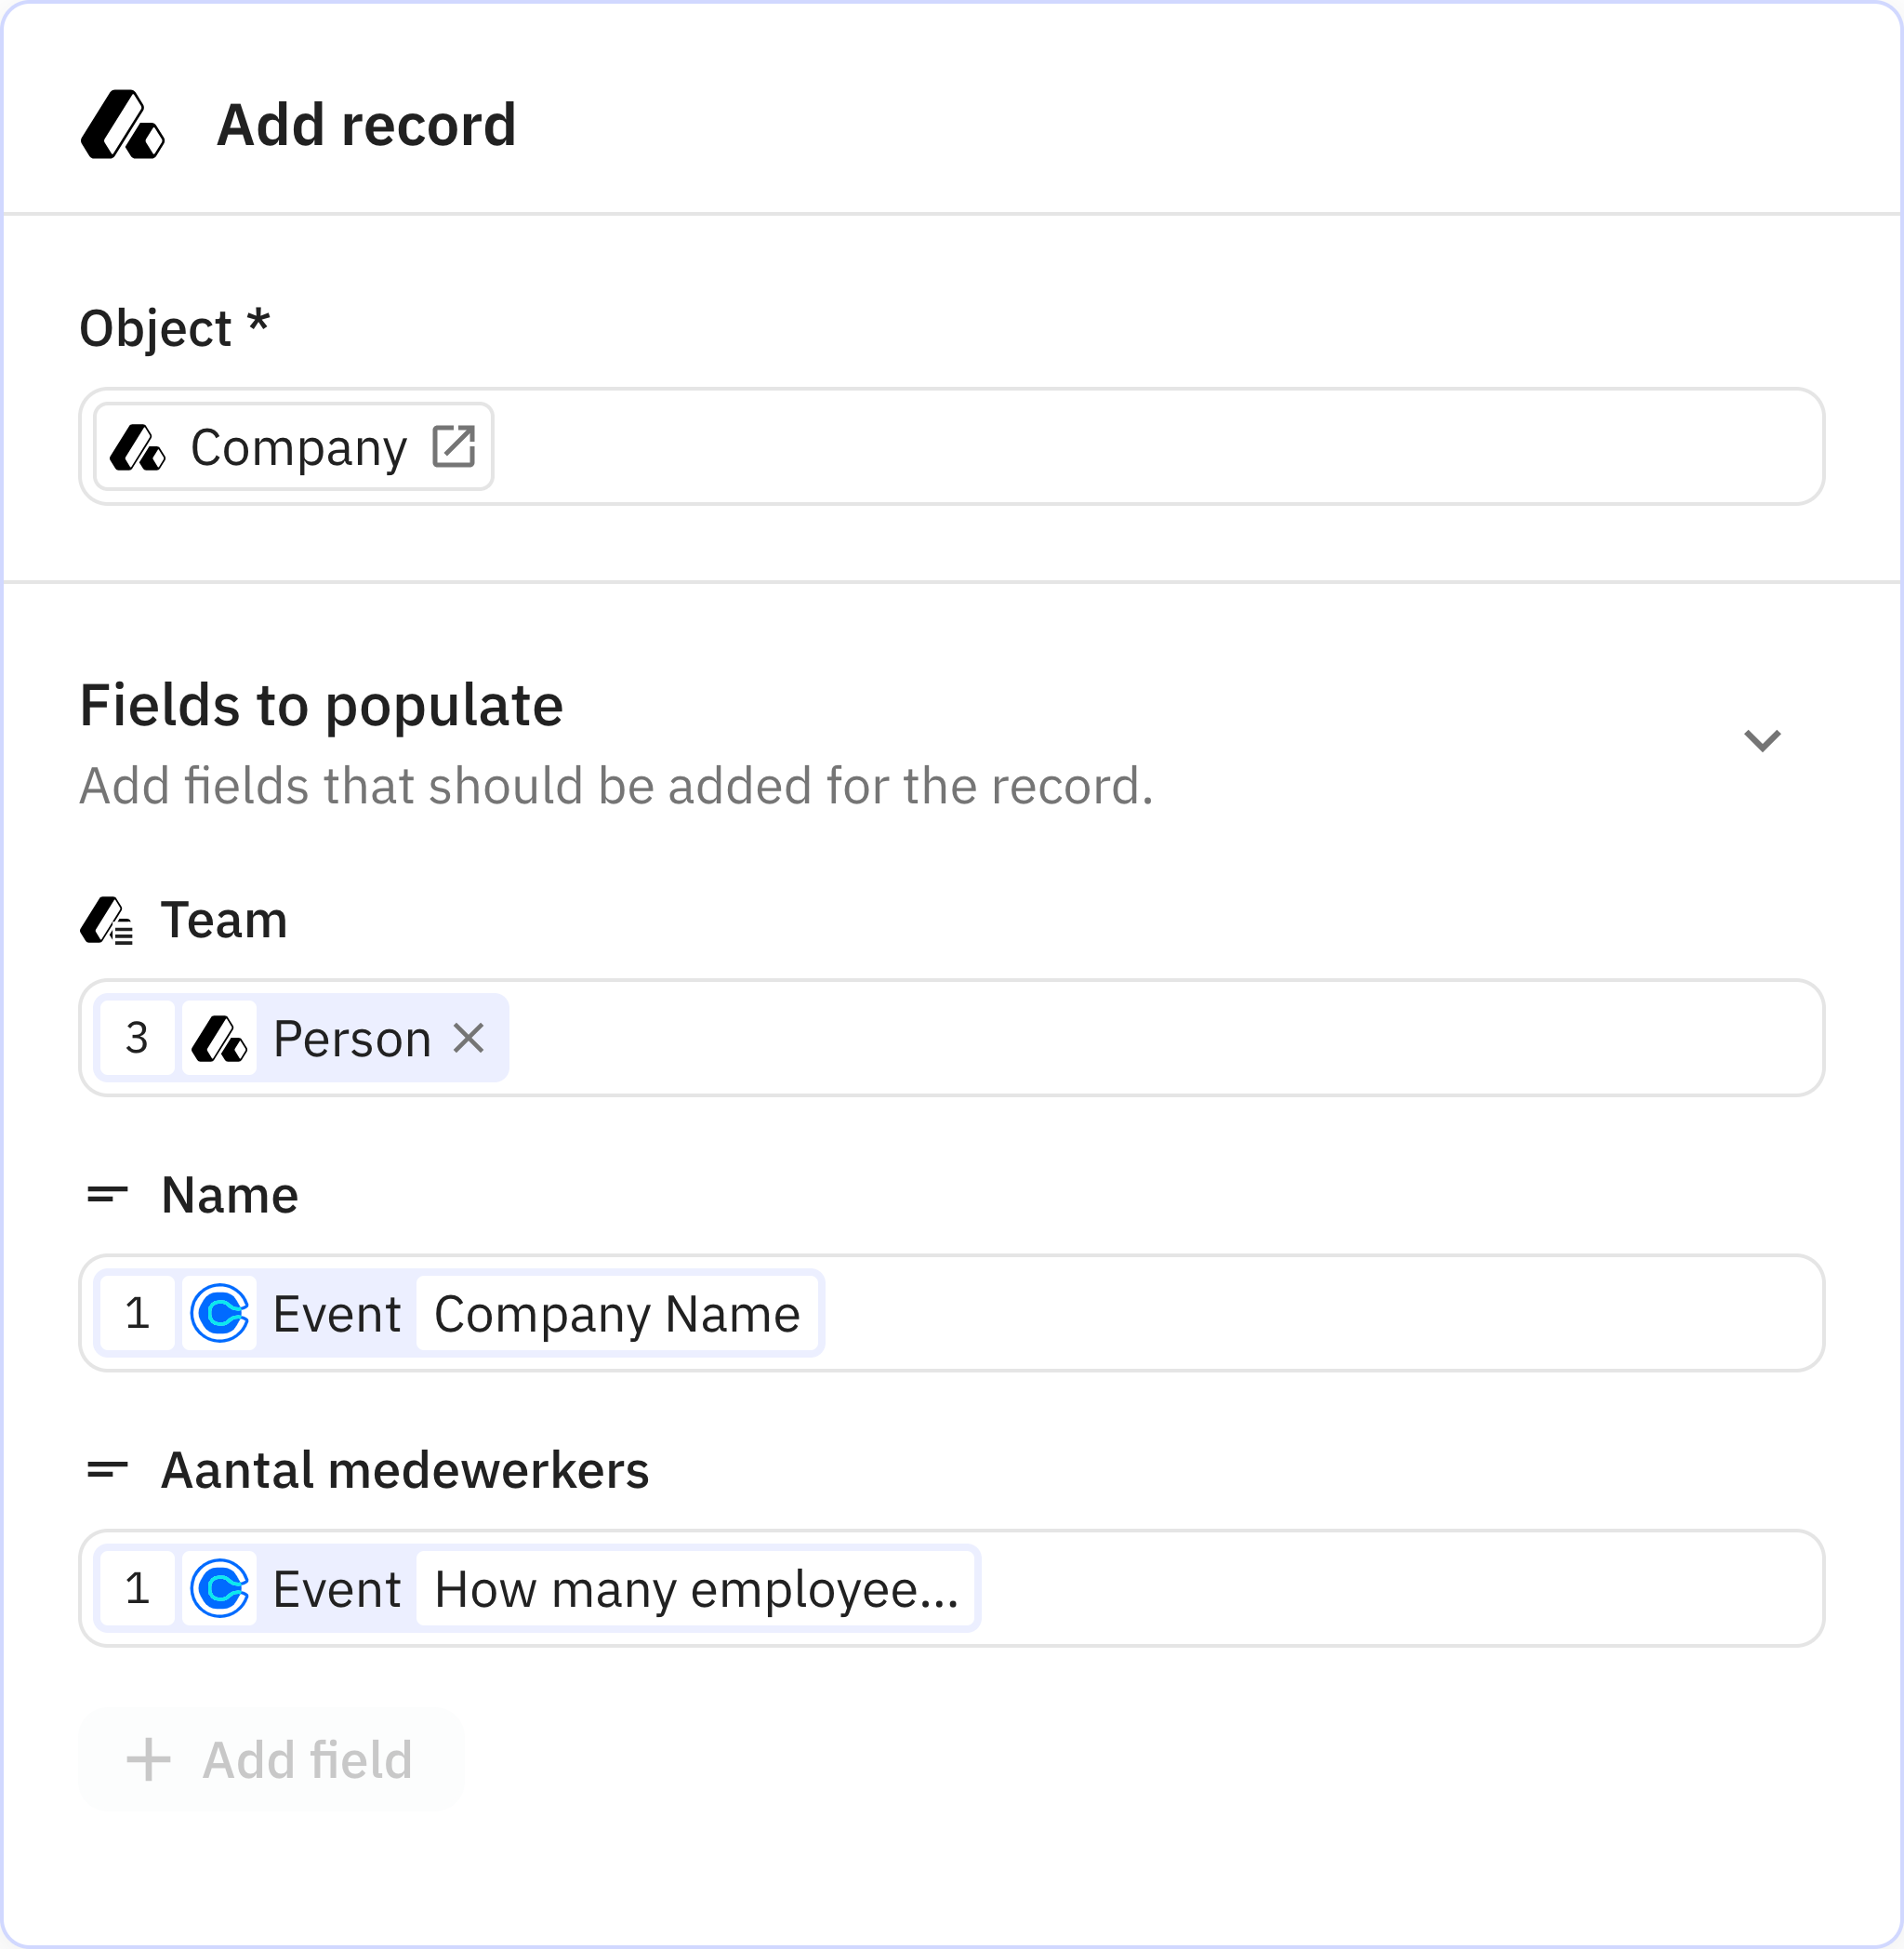Click the Aantal medewerkers field label
This screenshot has width=1904, height=1949.
[x=405, y=1470]
